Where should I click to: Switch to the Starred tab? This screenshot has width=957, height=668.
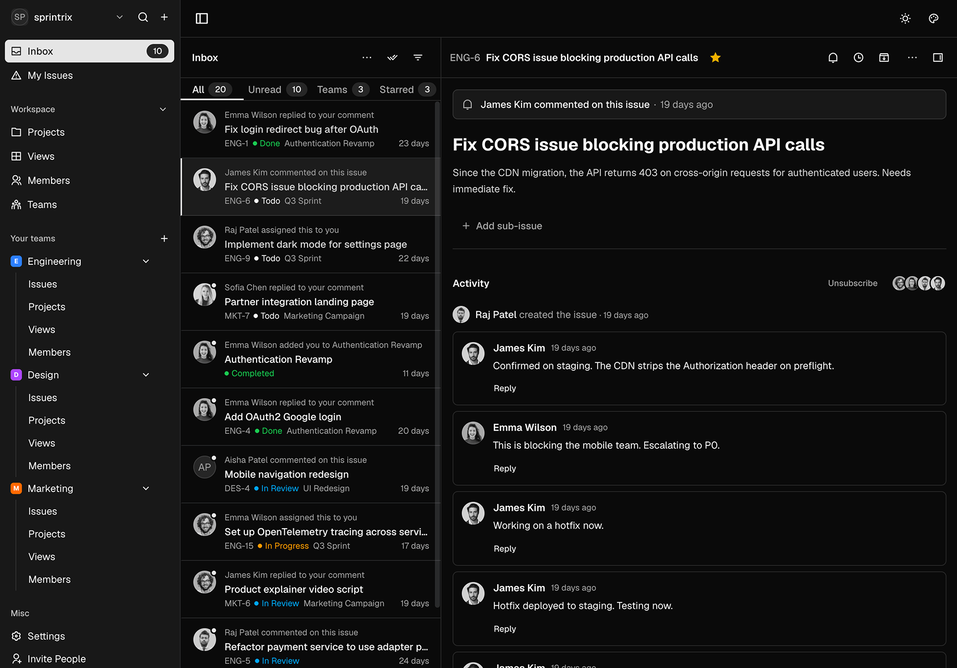tap(407, 90)
